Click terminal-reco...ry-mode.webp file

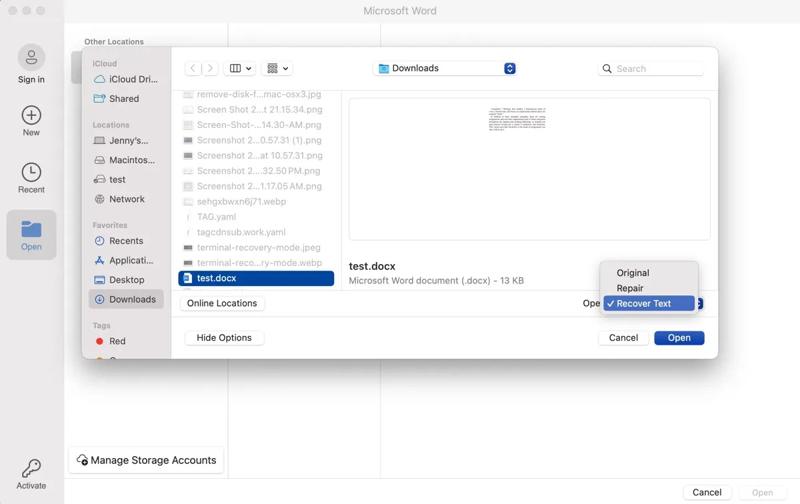coord(256,263)
